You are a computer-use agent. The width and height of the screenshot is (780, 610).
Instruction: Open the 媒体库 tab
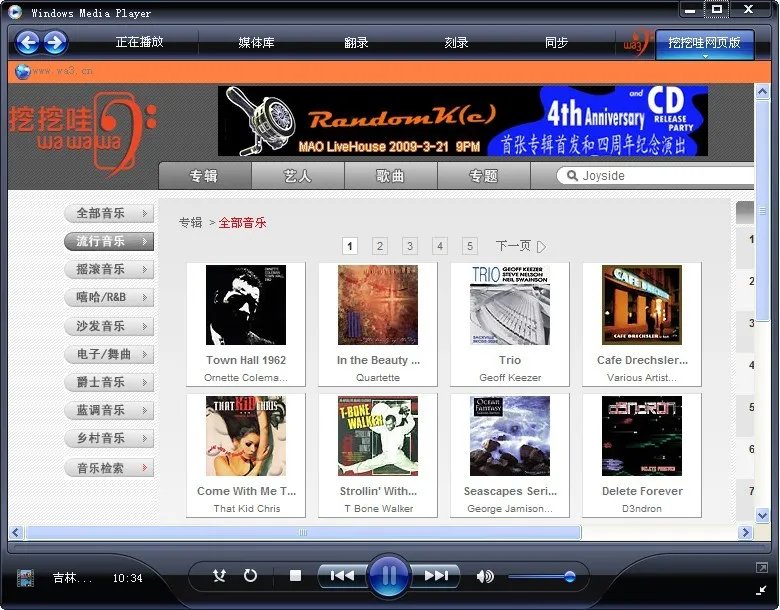(256, 43)
